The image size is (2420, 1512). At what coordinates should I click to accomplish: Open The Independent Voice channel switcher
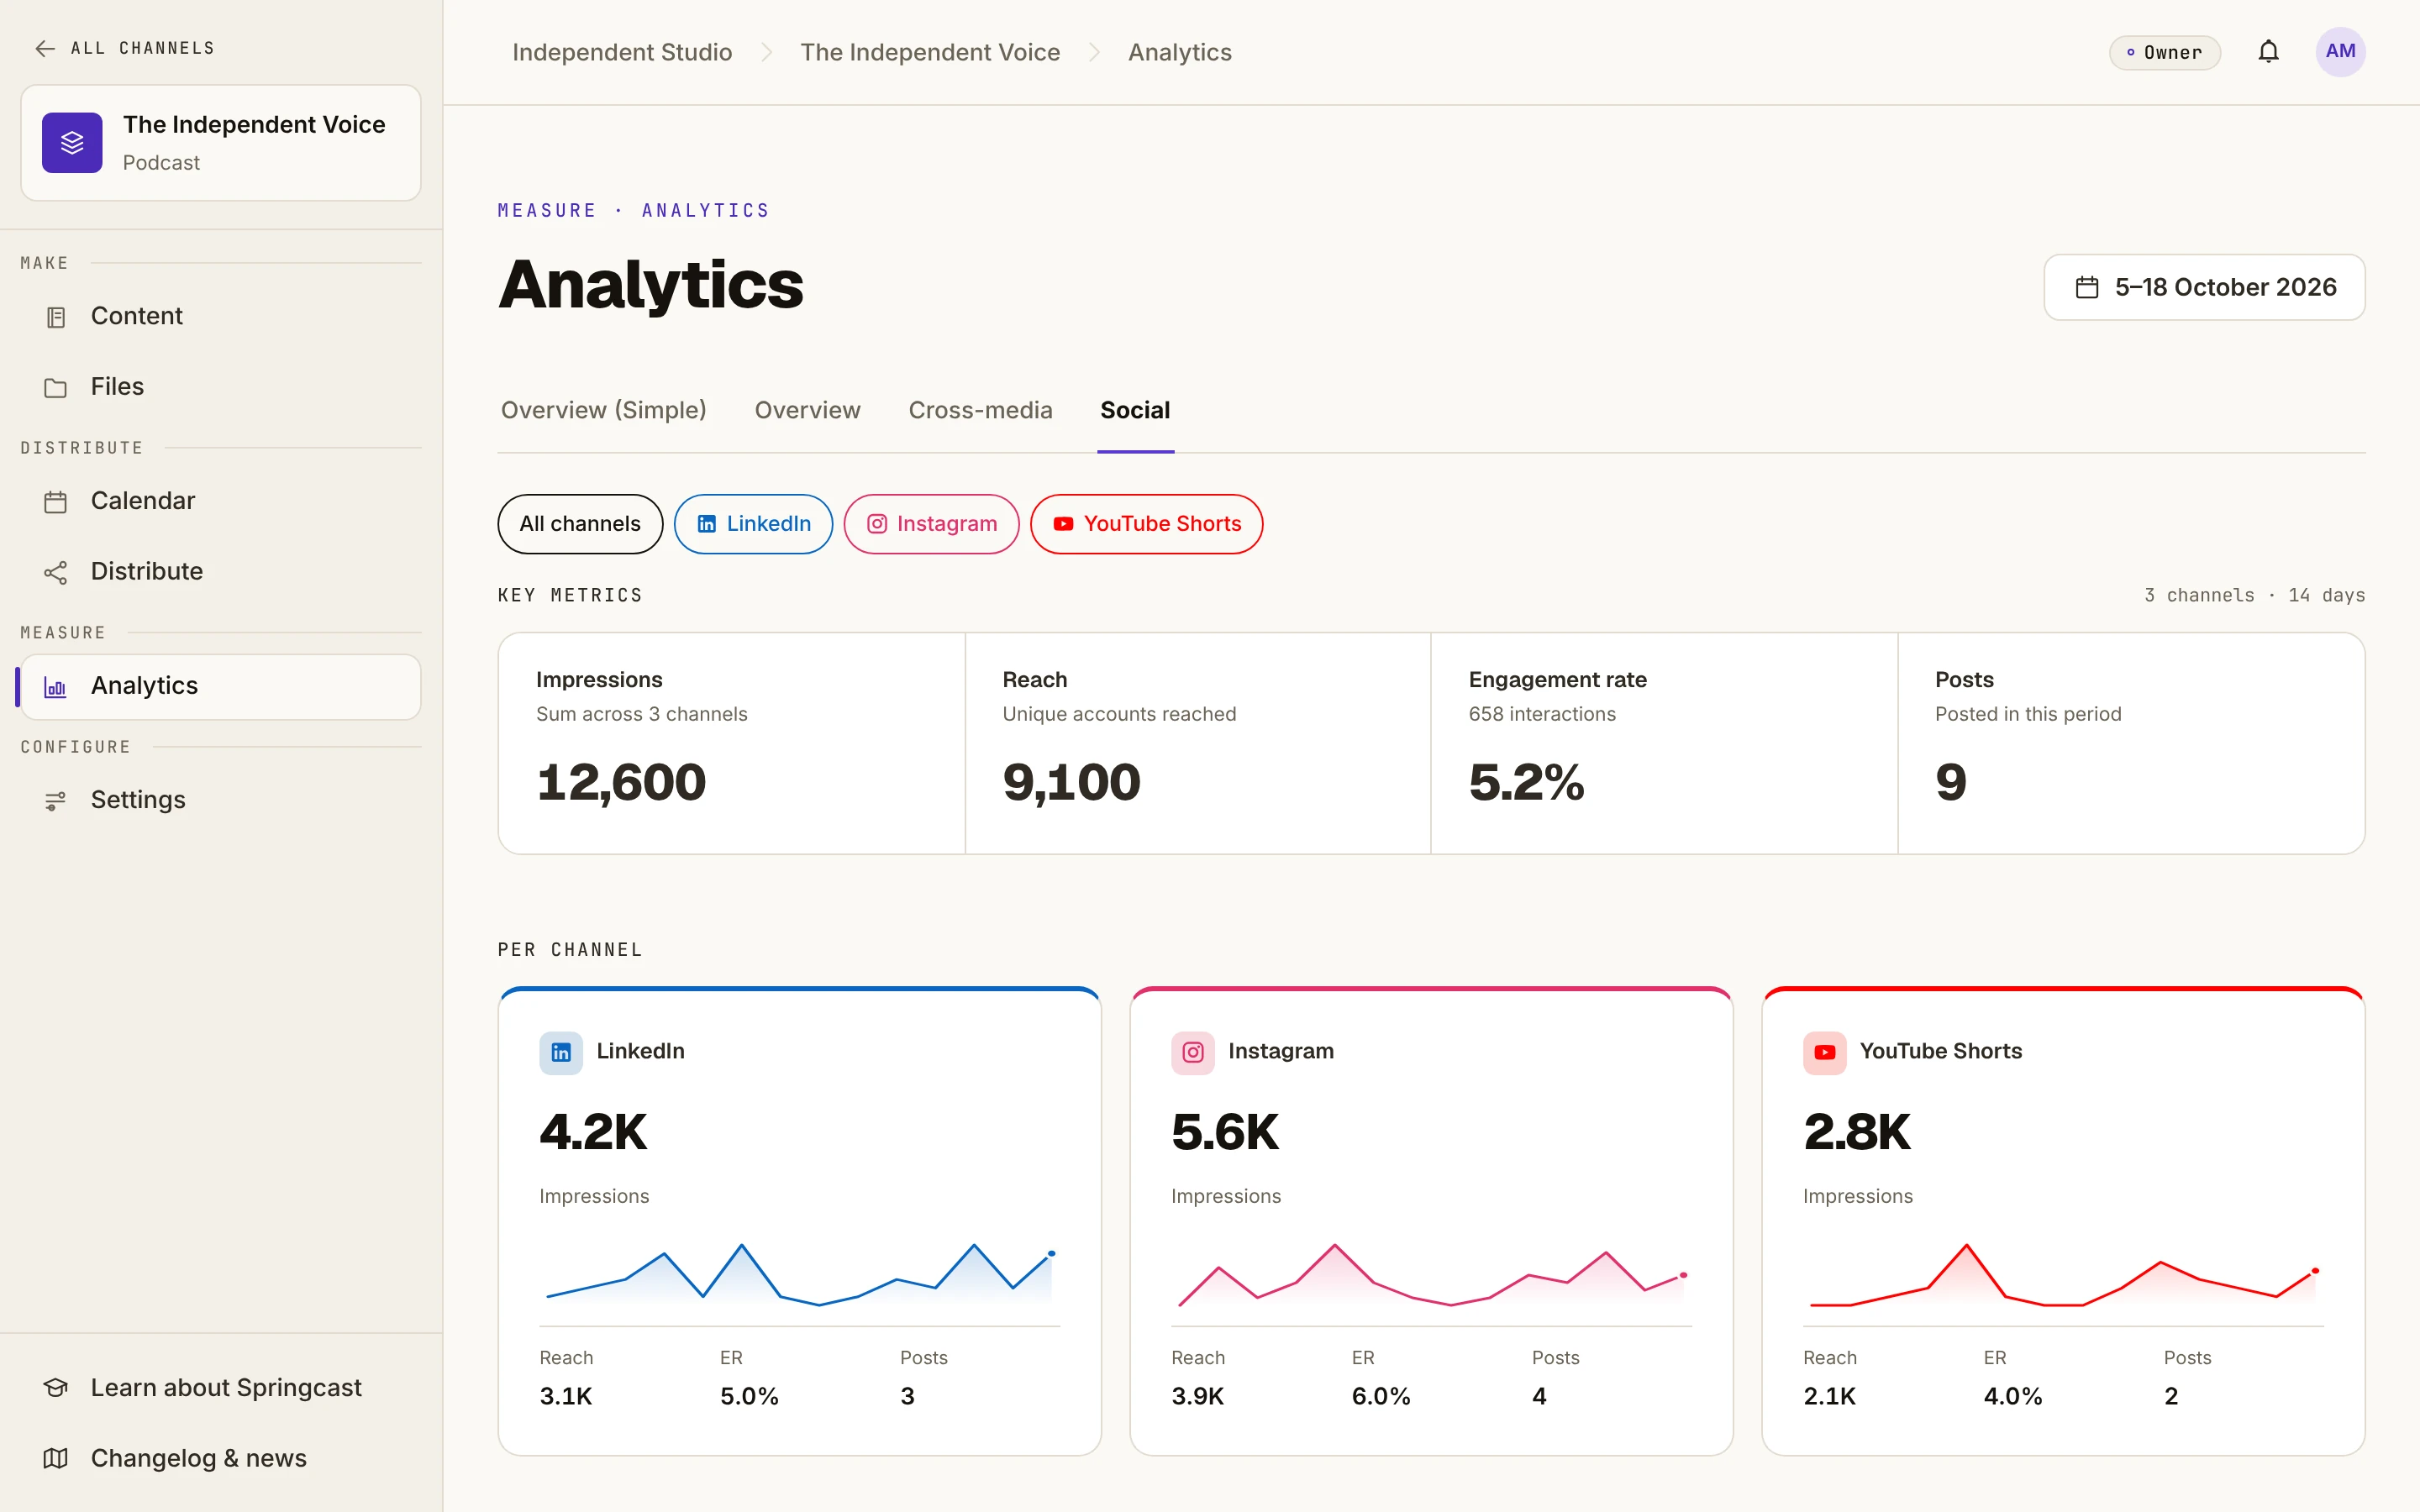tap(221, 143)
